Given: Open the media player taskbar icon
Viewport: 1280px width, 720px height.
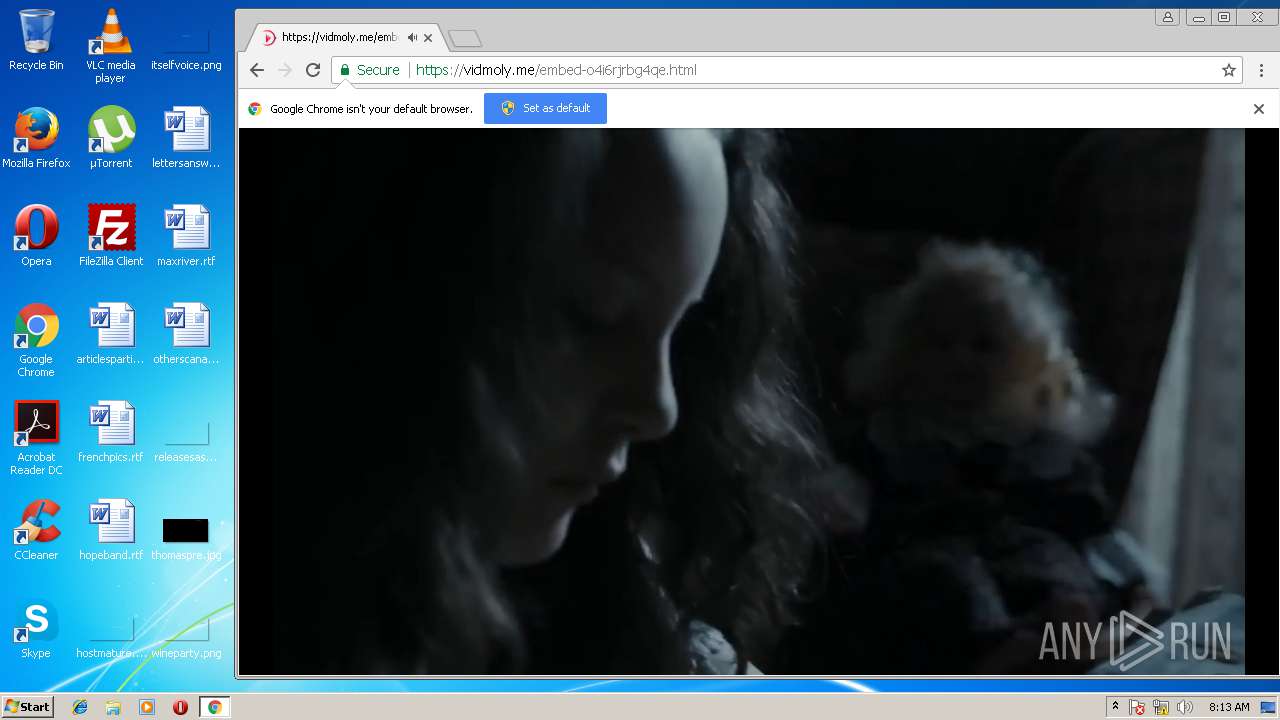Looking at the screenshot, I should [147, 707].
